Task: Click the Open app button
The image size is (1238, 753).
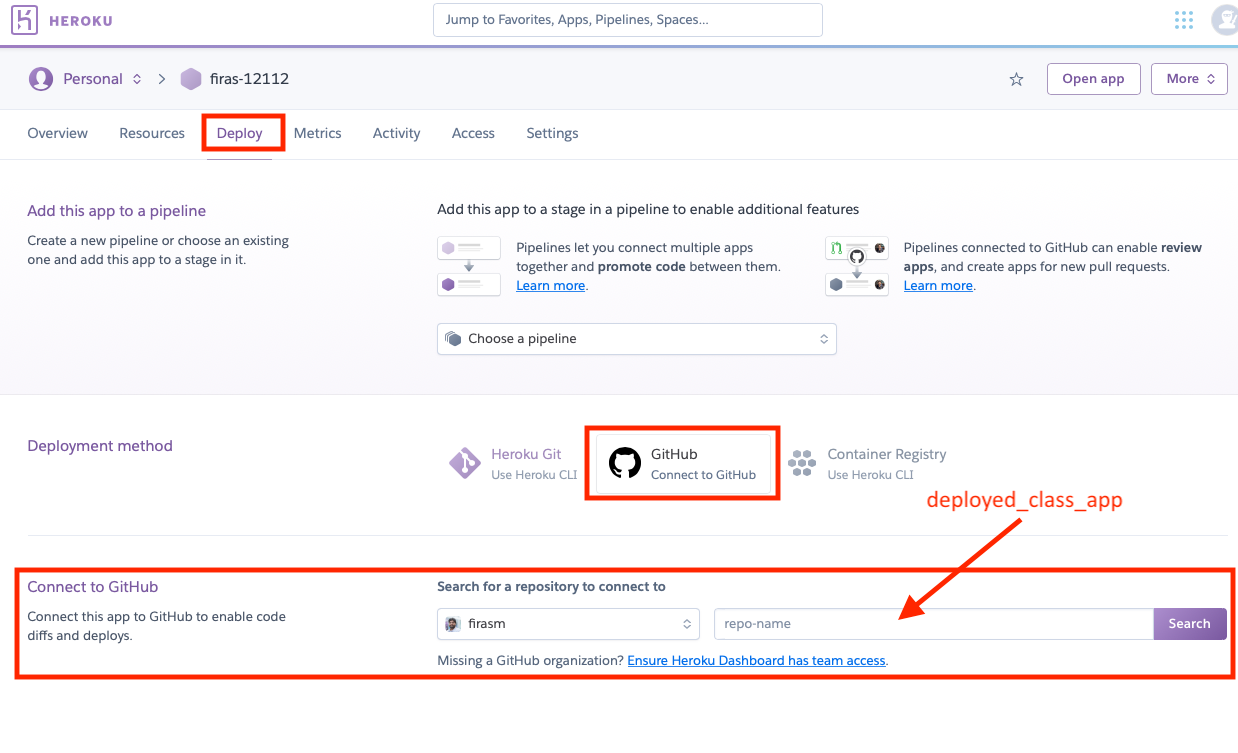Action: (x=1093, y=79)
